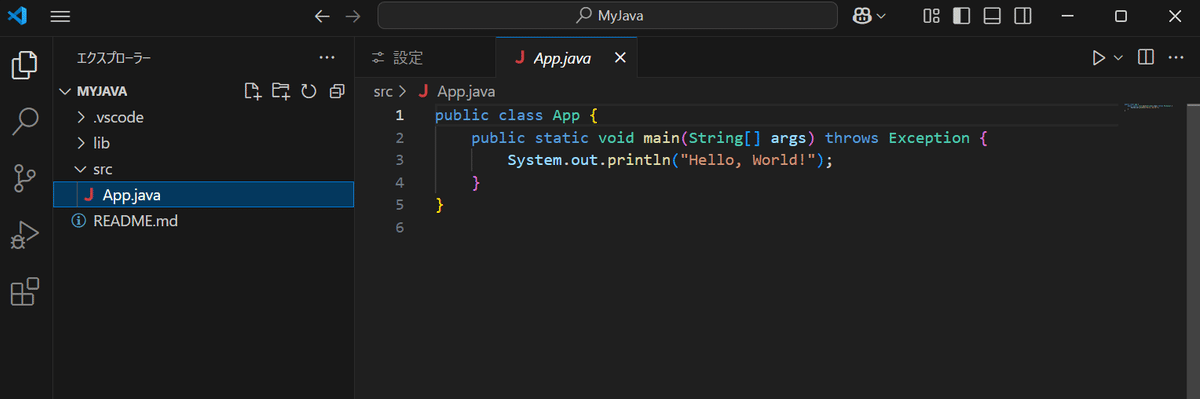1200x399 pixels.
Task: Click the class name App on line 1
Action: click(566, 115)
